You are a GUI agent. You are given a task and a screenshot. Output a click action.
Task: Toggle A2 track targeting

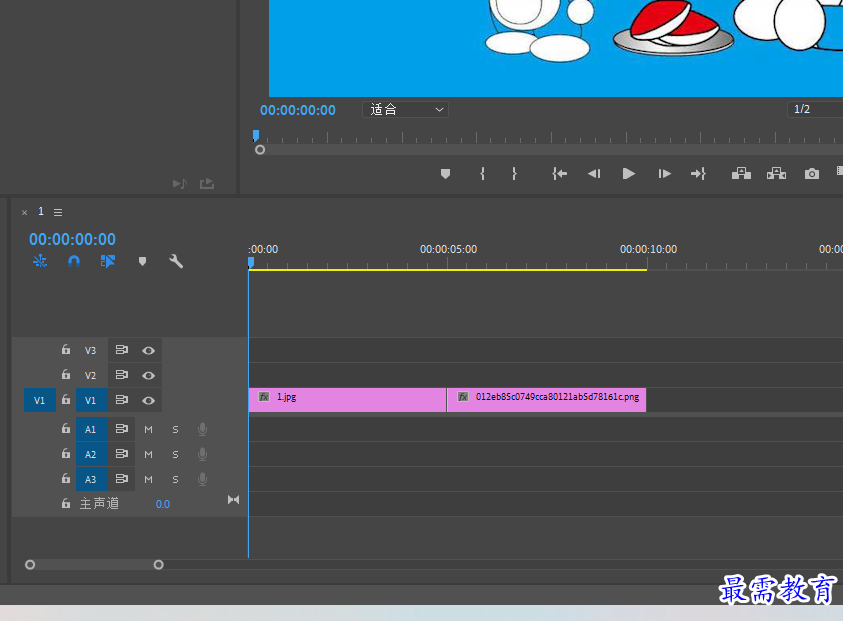coord(91,454)
